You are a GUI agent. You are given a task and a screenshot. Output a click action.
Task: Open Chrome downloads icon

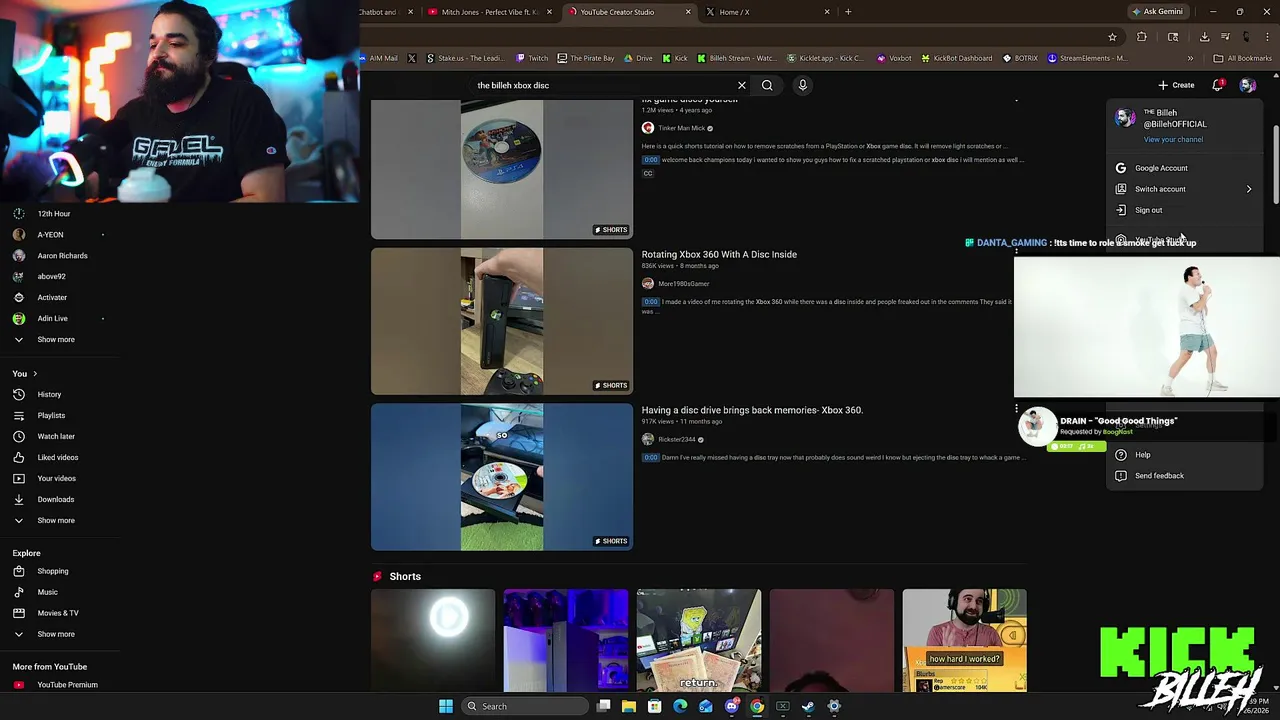[1204, 37]
